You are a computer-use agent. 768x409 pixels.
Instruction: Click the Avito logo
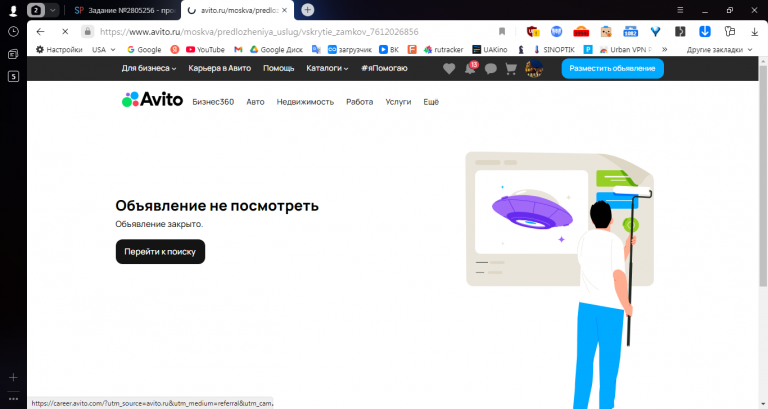point(152,99)
